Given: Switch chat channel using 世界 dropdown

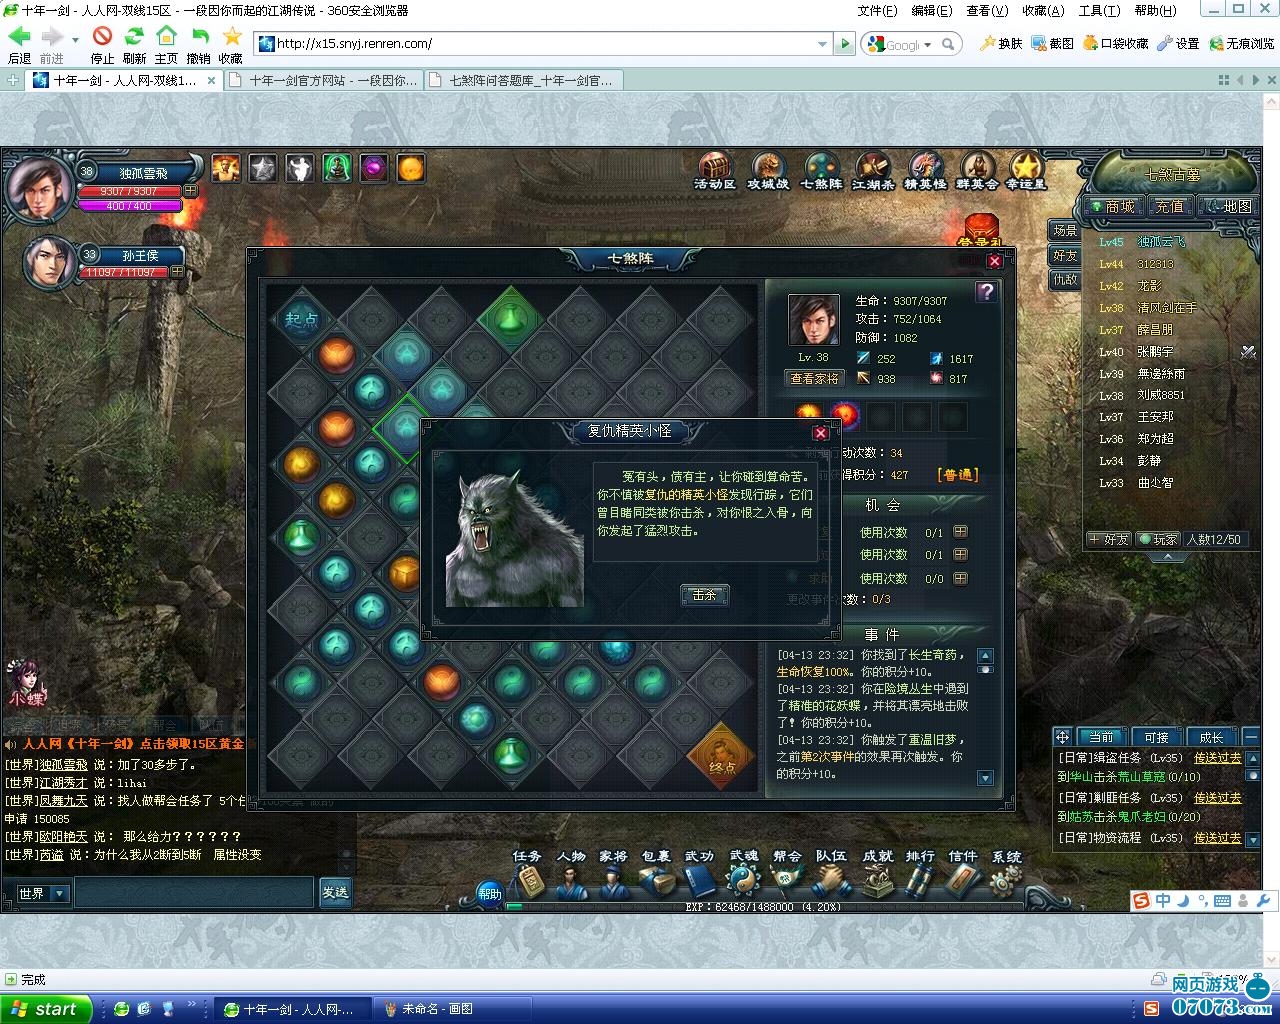Looking at the screenshot, I should 43,893.
